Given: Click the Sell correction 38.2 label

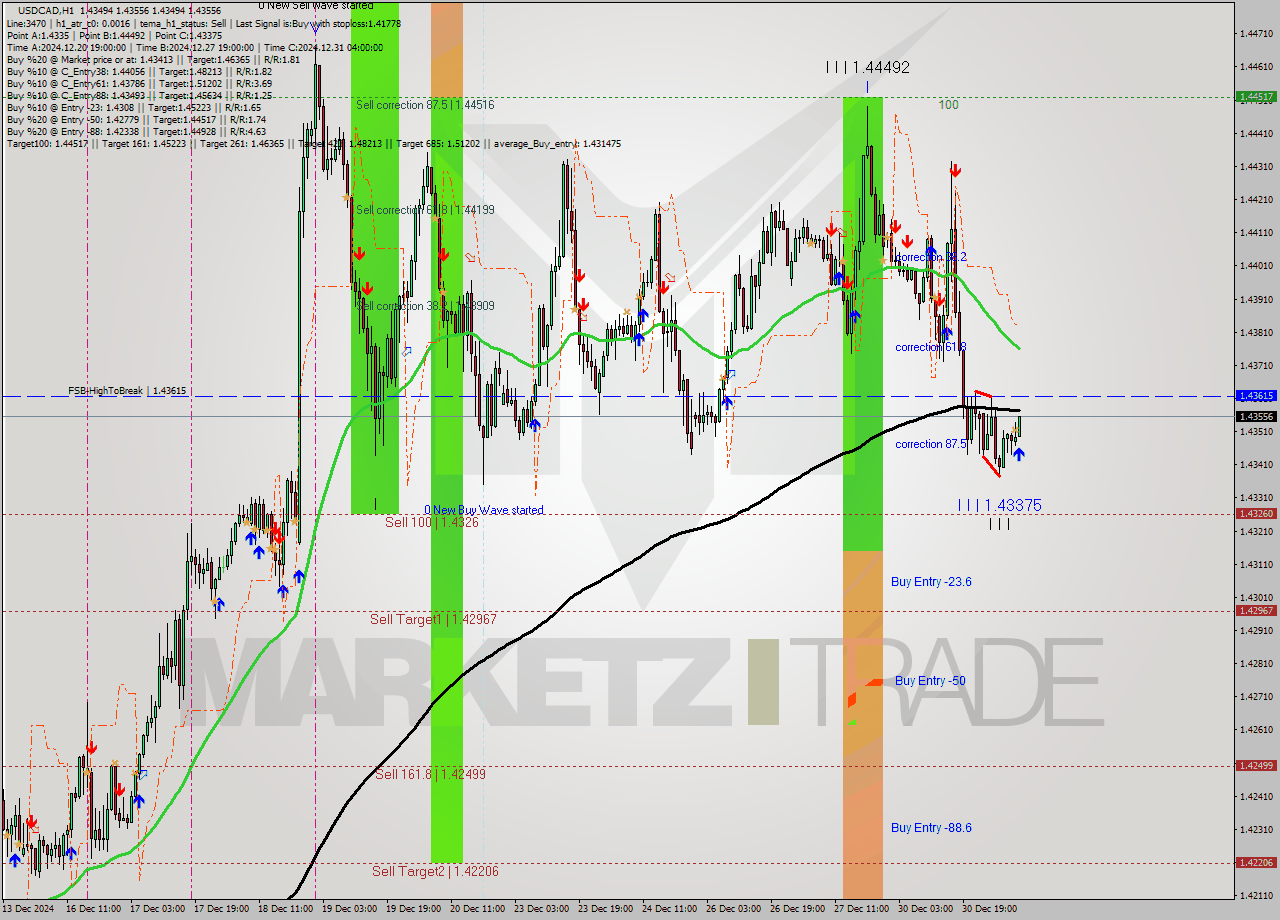Looking at the screenshot, I should pos(425,306).
